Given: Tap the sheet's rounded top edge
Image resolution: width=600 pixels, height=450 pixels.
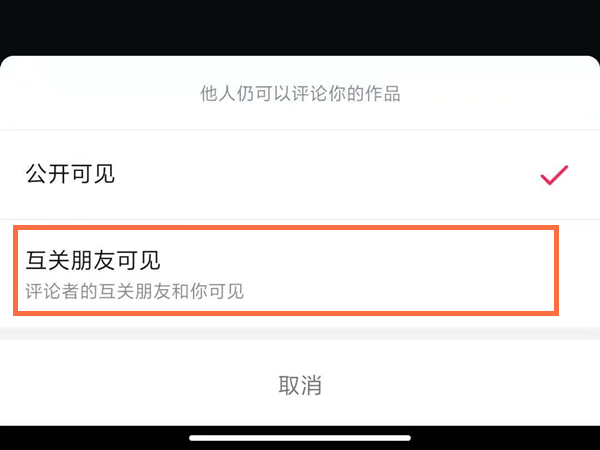Looking at the screenshot, I should point(300,60).
